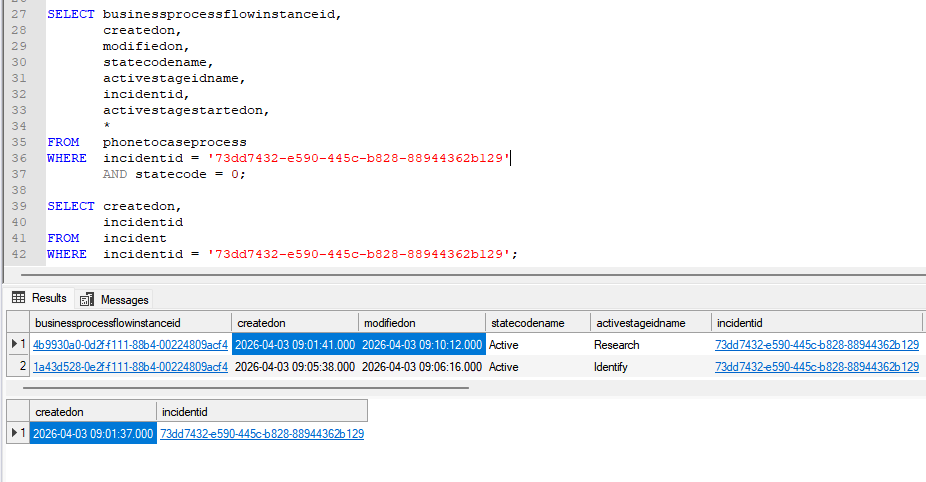
Task: Click the statecodename column header
Action: coord(527,323)
